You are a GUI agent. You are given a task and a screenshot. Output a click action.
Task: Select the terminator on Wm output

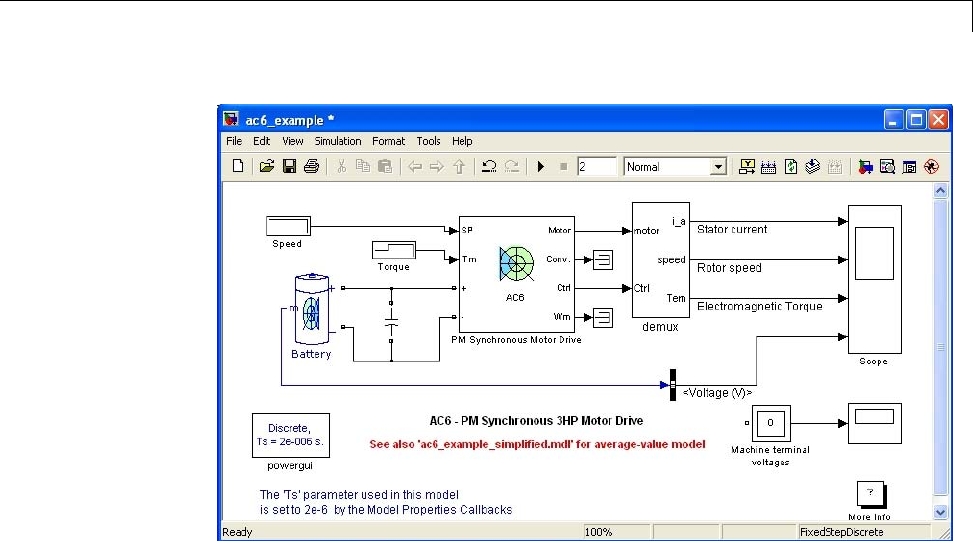(603, 318)
